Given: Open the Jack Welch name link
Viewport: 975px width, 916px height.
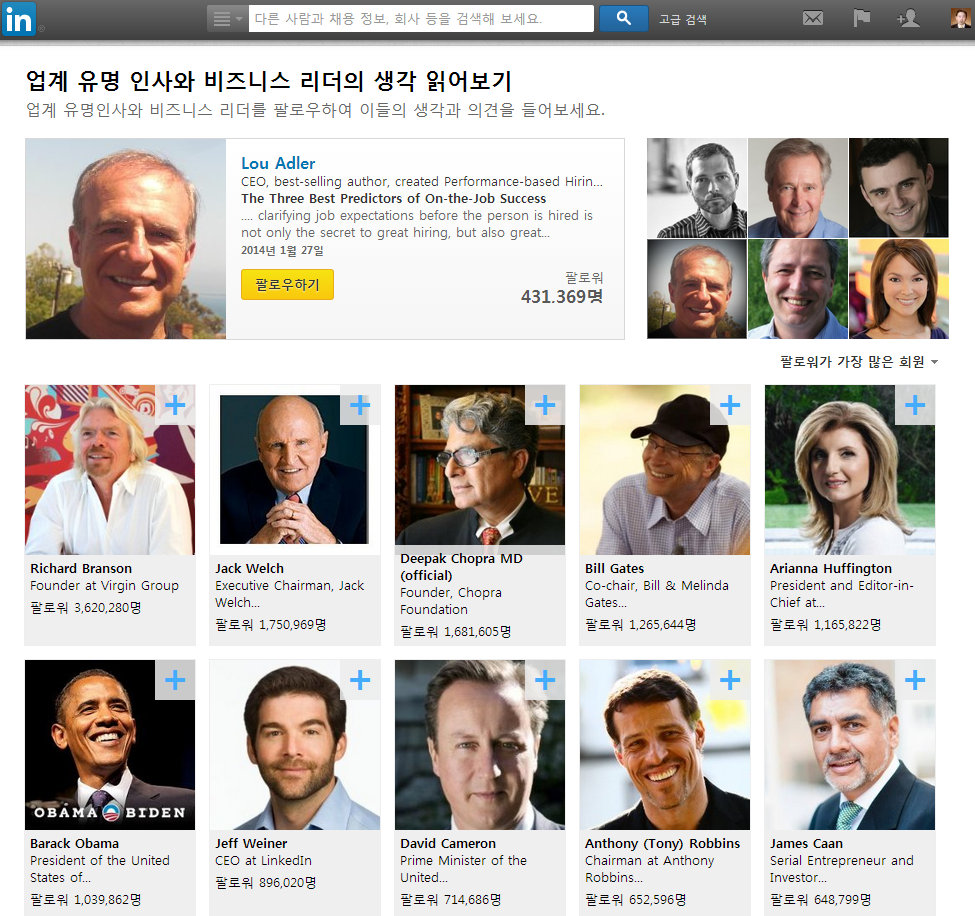Looking at the screenshot, I should (x=249, y=568).
